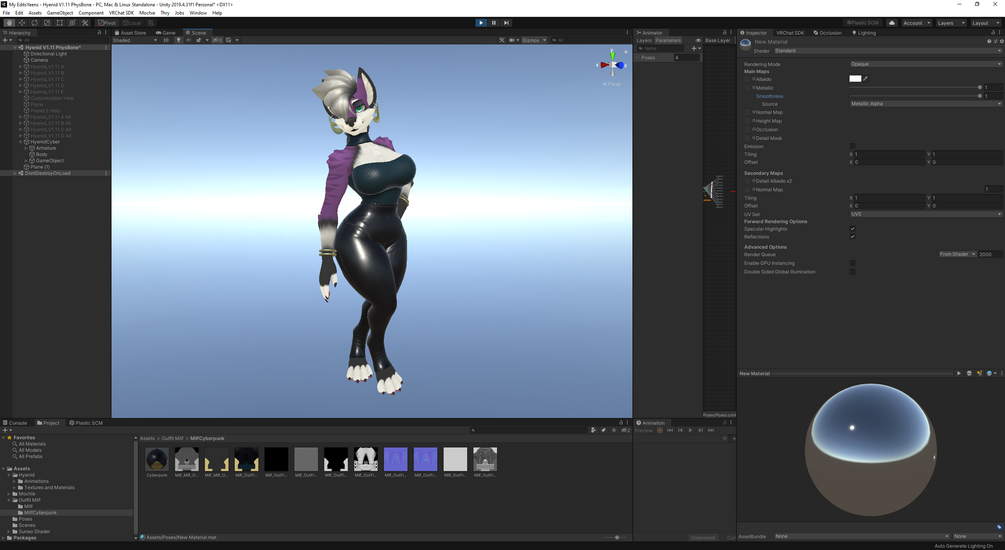Open the UV Set dropdown
Image resolution: width=1005 pixels, height=550 pixels.
click(x=926, y=214)
